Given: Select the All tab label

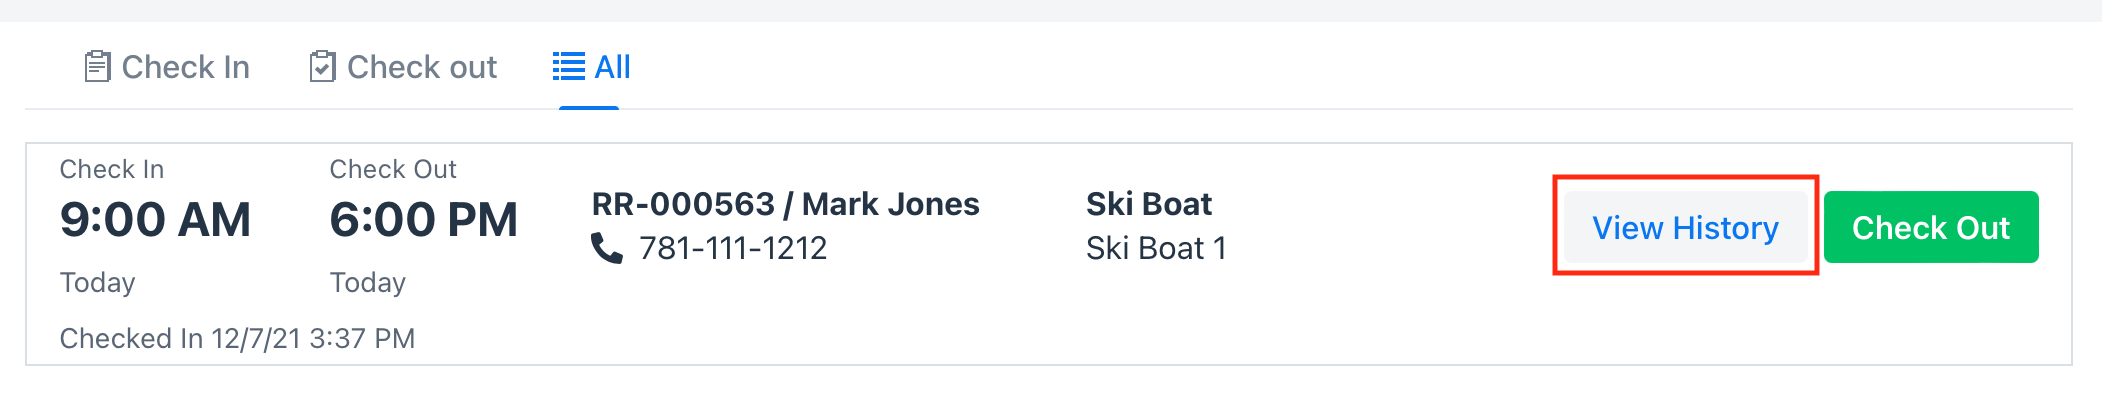Looking at the screenshot, I should pos(612,67).
